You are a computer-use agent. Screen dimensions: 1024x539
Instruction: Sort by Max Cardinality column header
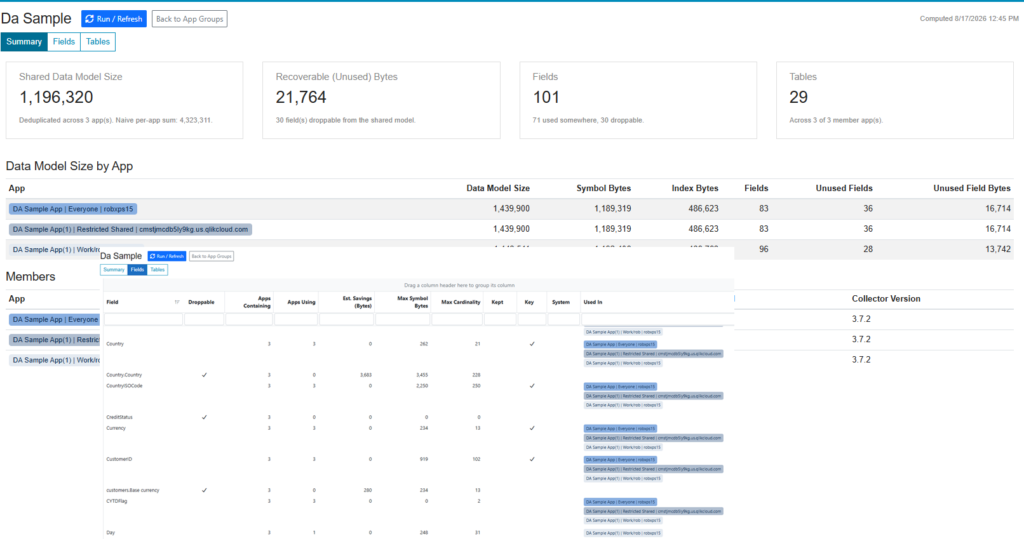coord(460,302)
